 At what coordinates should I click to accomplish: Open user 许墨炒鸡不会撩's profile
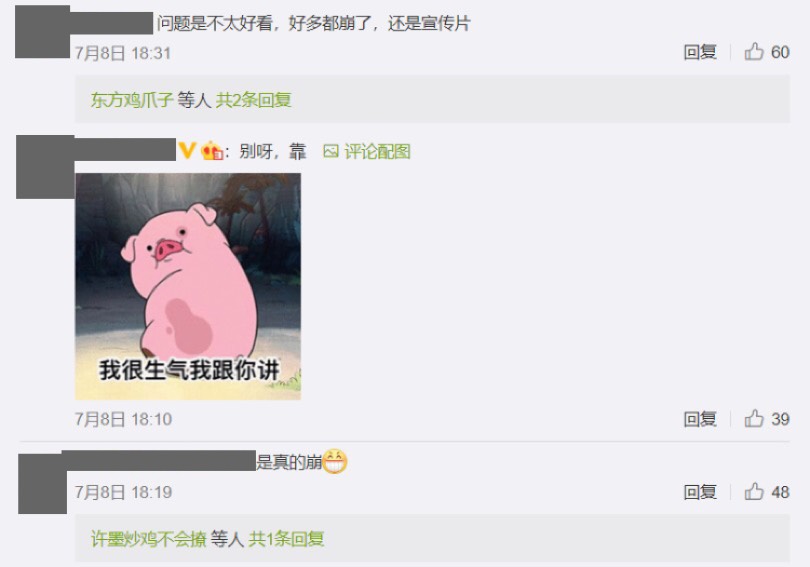coord(148,539)
